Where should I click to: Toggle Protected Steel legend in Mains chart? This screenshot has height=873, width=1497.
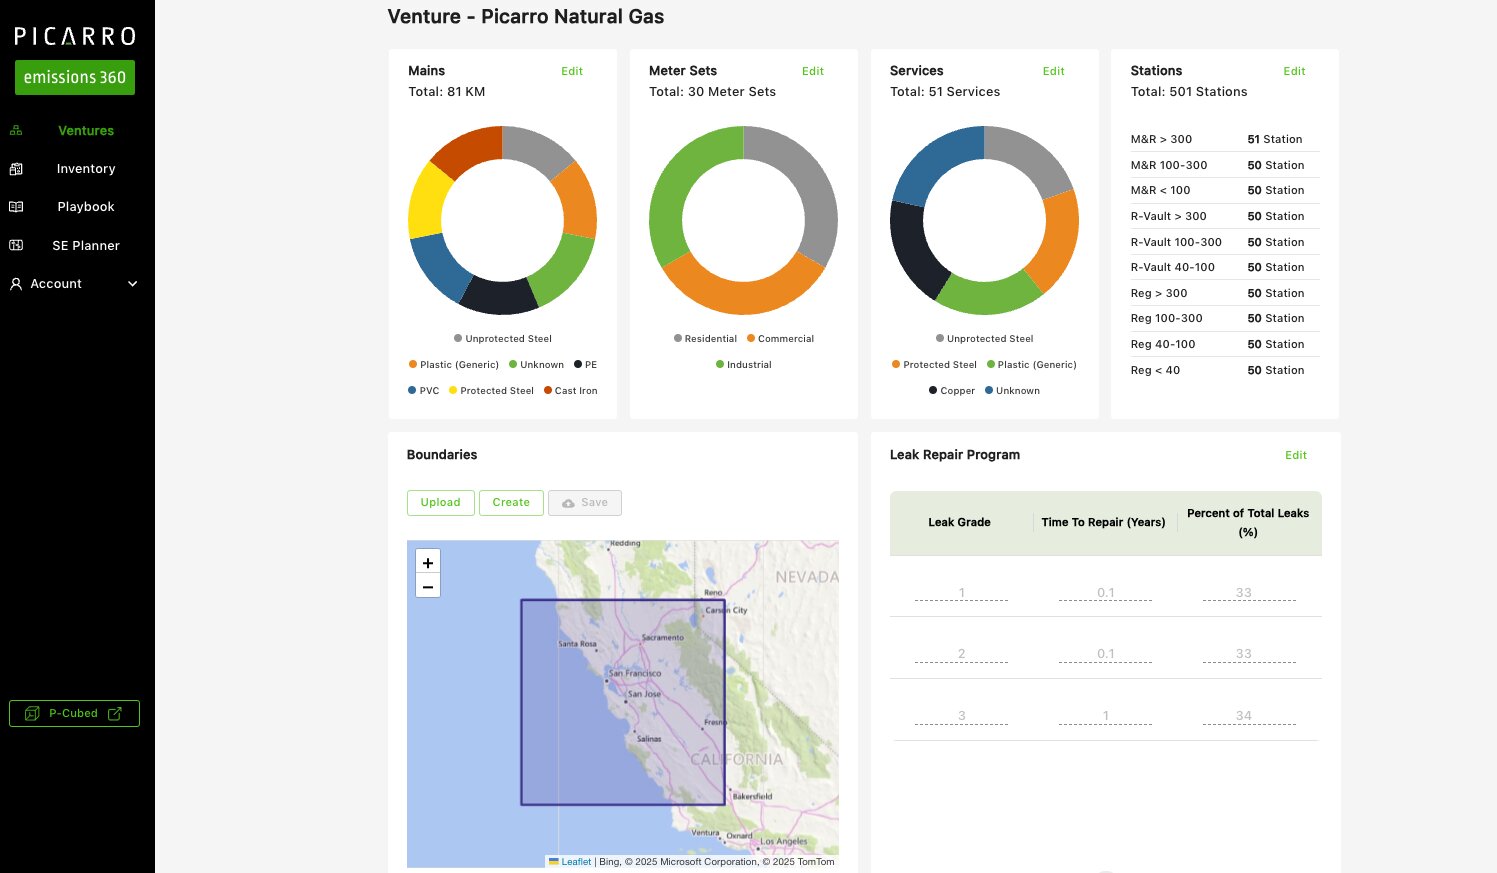click(x=492, y=391)
